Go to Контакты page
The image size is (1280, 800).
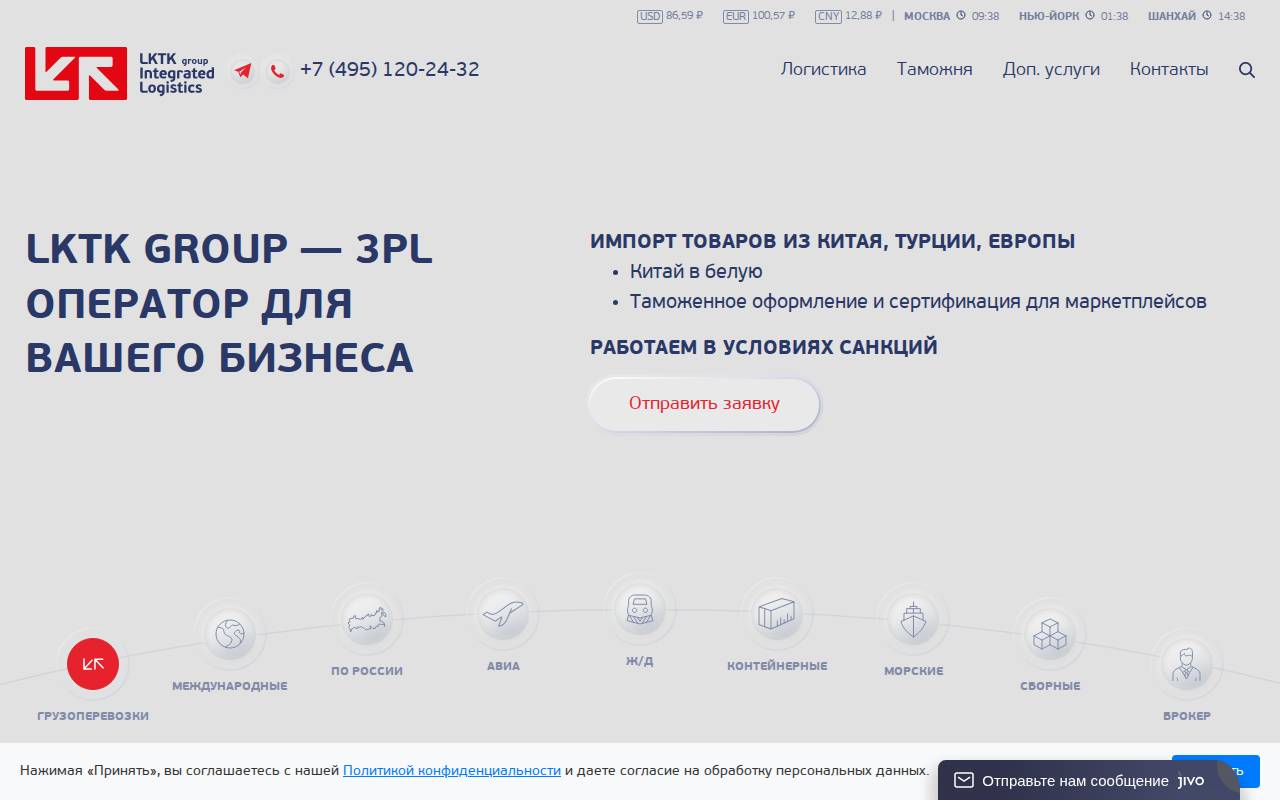point(1169,70)
